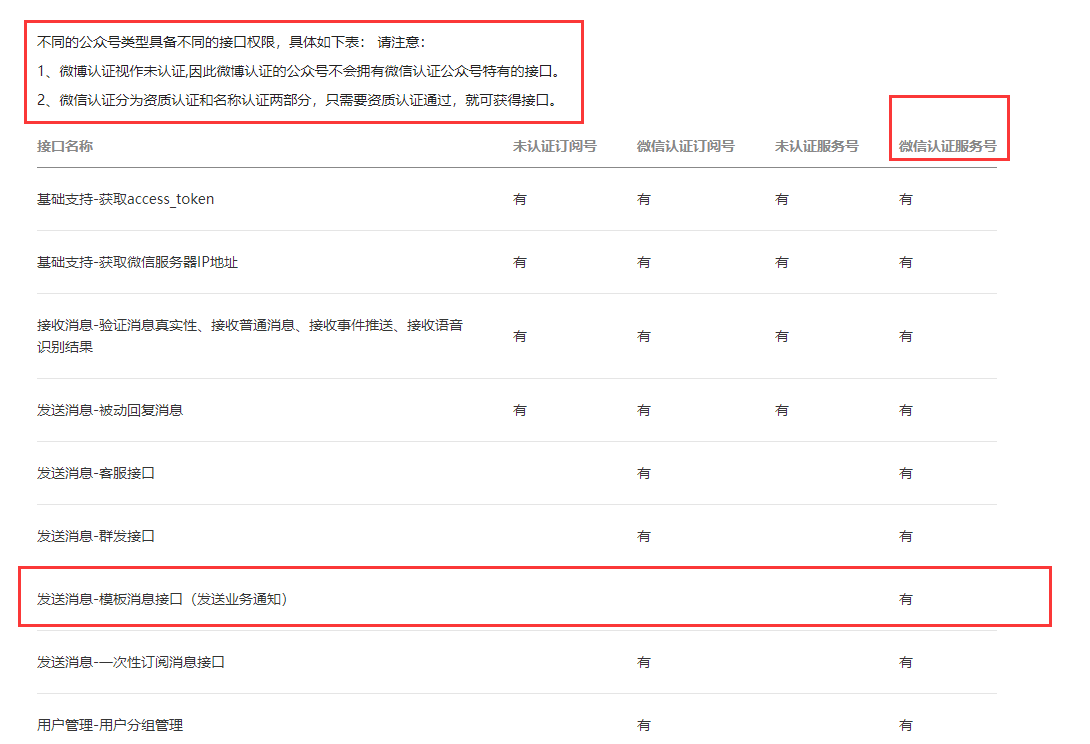Click 有 for 获取微信服务器IP地址 under 微信认证订阅号

pos(644,262)
